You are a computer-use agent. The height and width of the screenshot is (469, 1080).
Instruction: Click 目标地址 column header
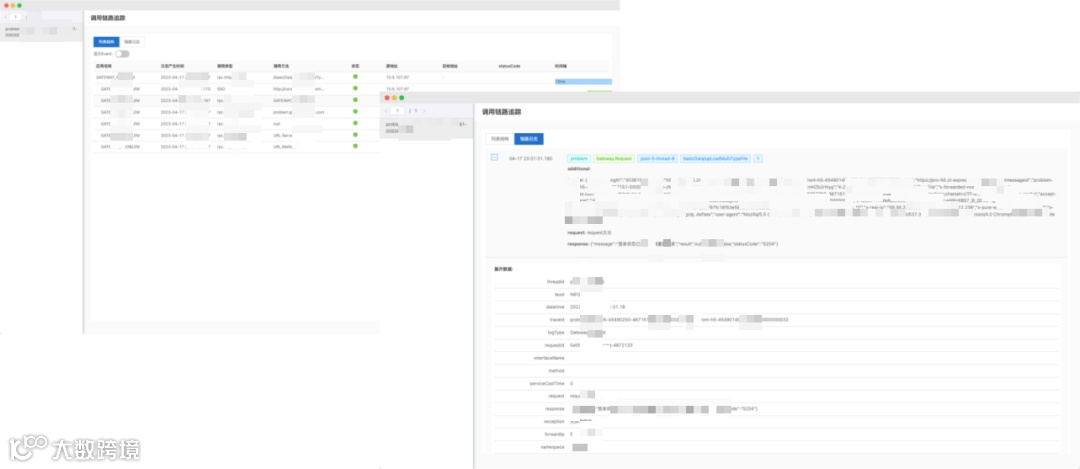450,66
